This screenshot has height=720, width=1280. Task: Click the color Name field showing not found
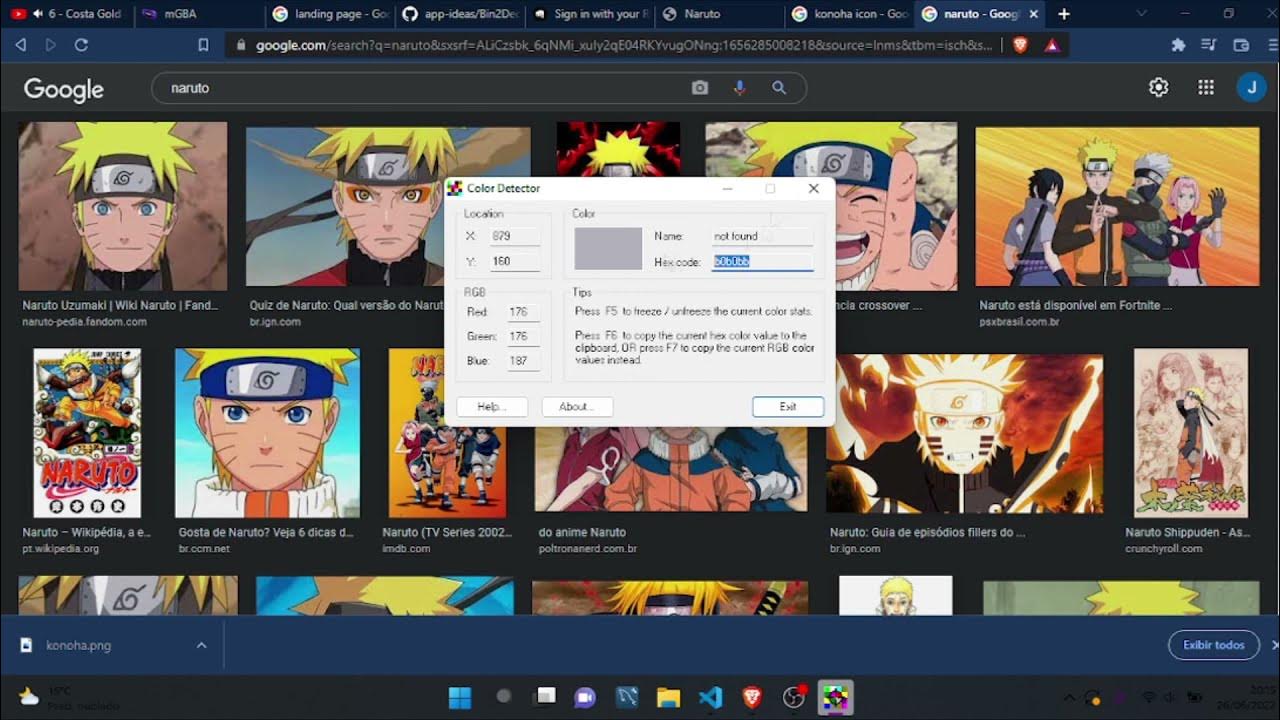tap(762, 236)
